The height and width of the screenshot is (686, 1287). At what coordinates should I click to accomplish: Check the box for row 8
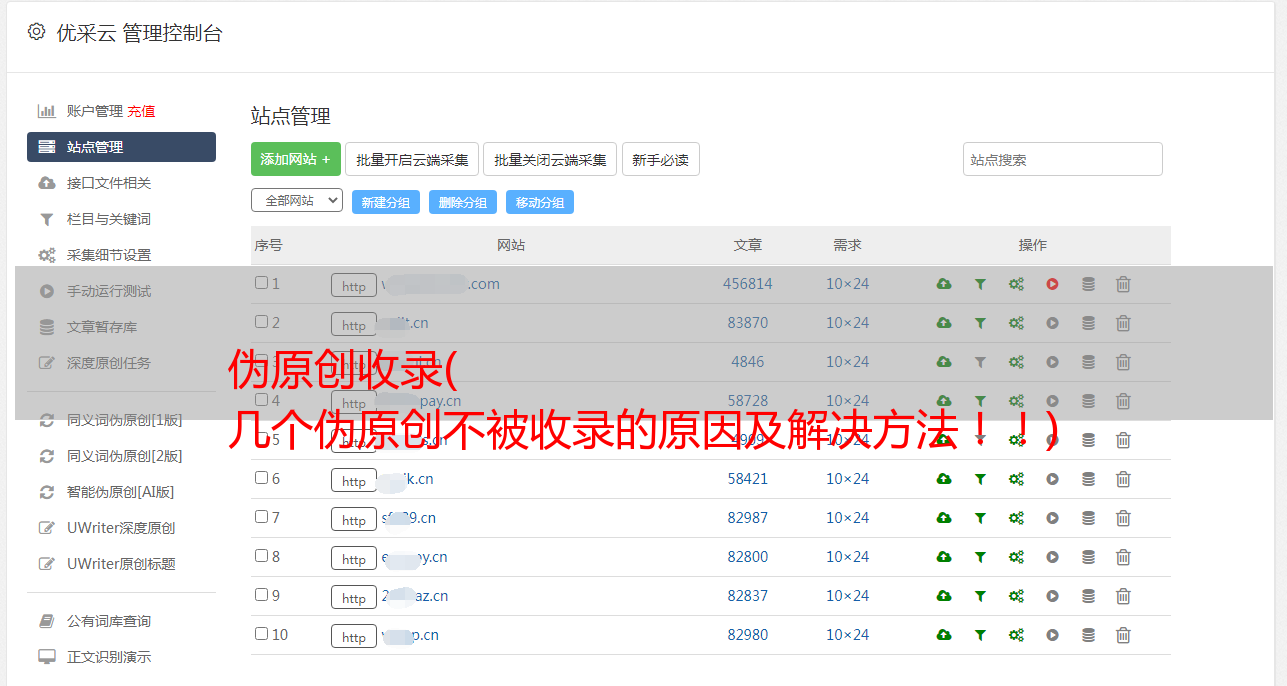click(x=261, y=556)
